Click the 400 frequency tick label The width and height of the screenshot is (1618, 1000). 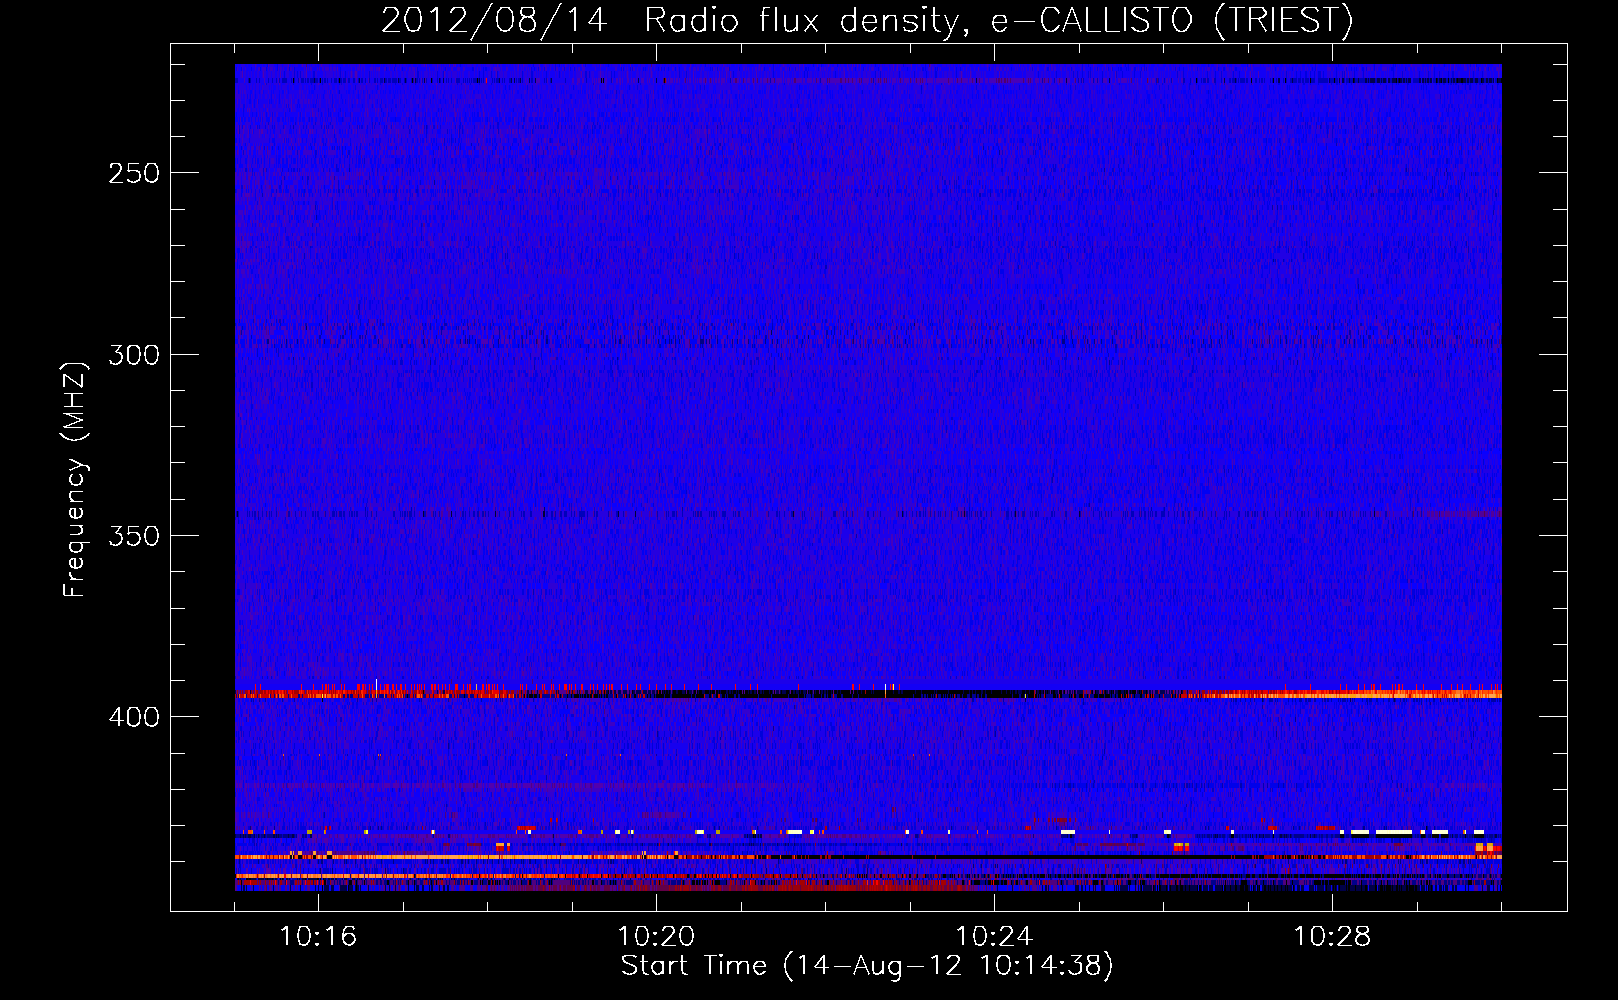tap(134, 717)
